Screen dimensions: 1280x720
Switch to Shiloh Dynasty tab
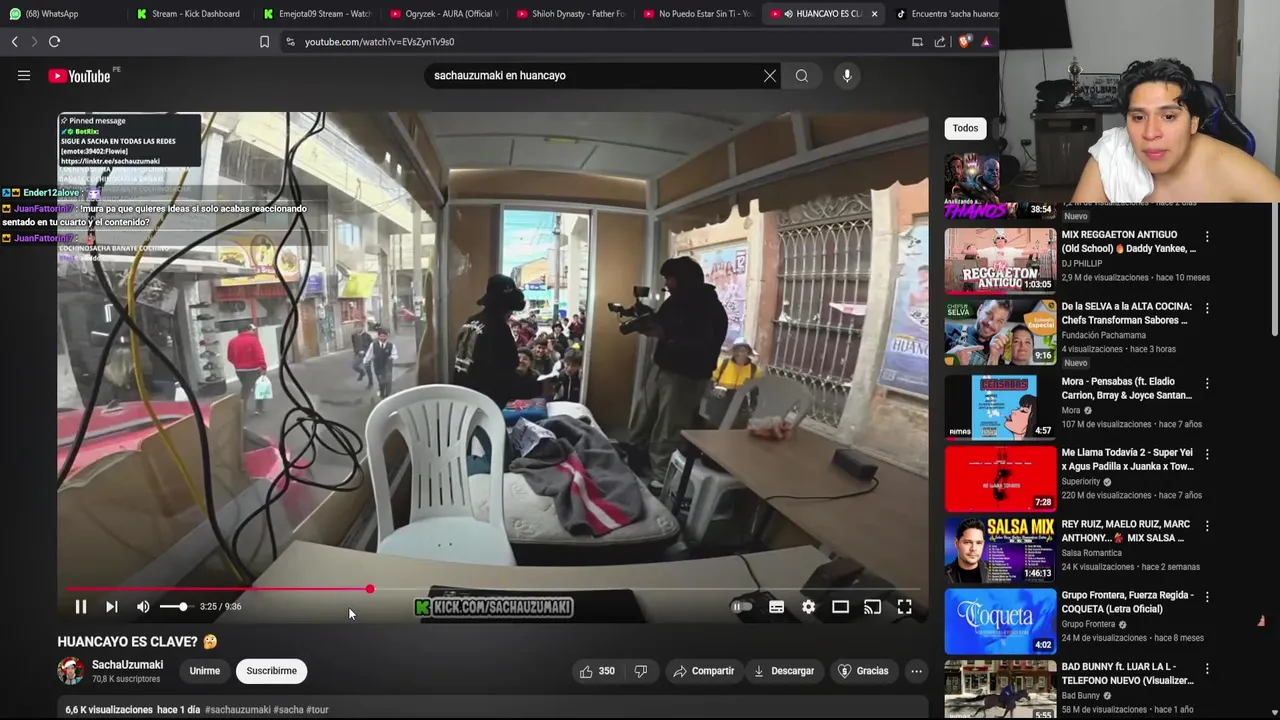[x=571, y=14]
